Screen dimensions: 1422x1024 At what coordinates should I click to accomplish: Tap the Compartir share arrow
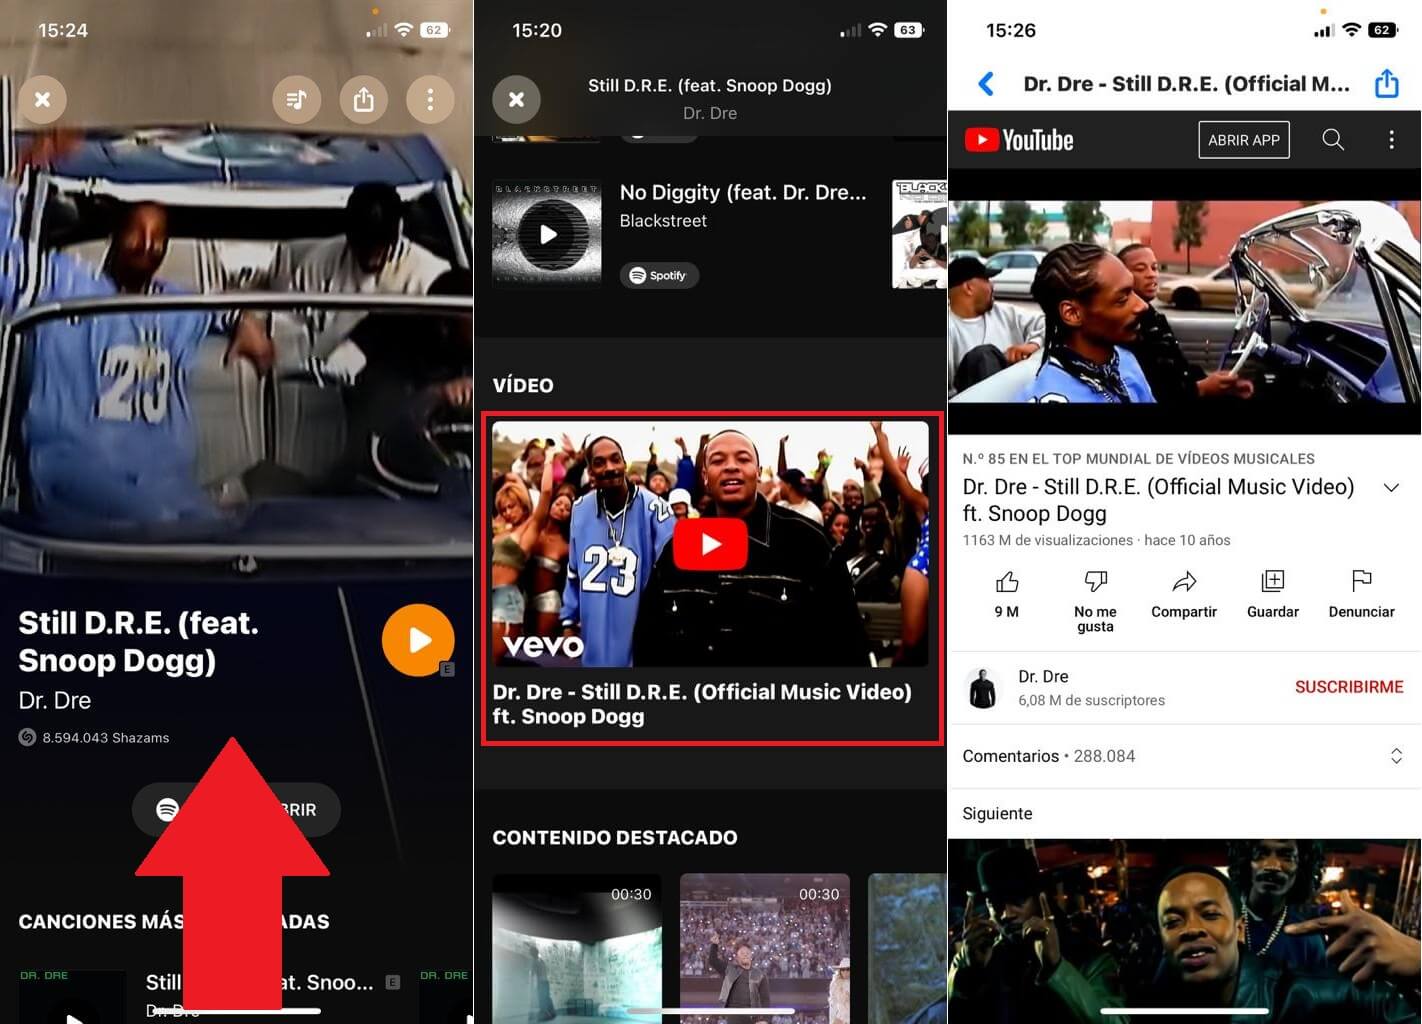click(1184, 581)
